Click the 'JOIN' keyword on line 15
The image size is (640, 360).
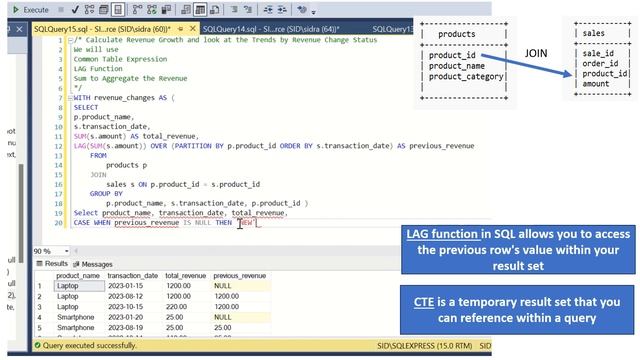pyautogui.click(x=98, y=175)
